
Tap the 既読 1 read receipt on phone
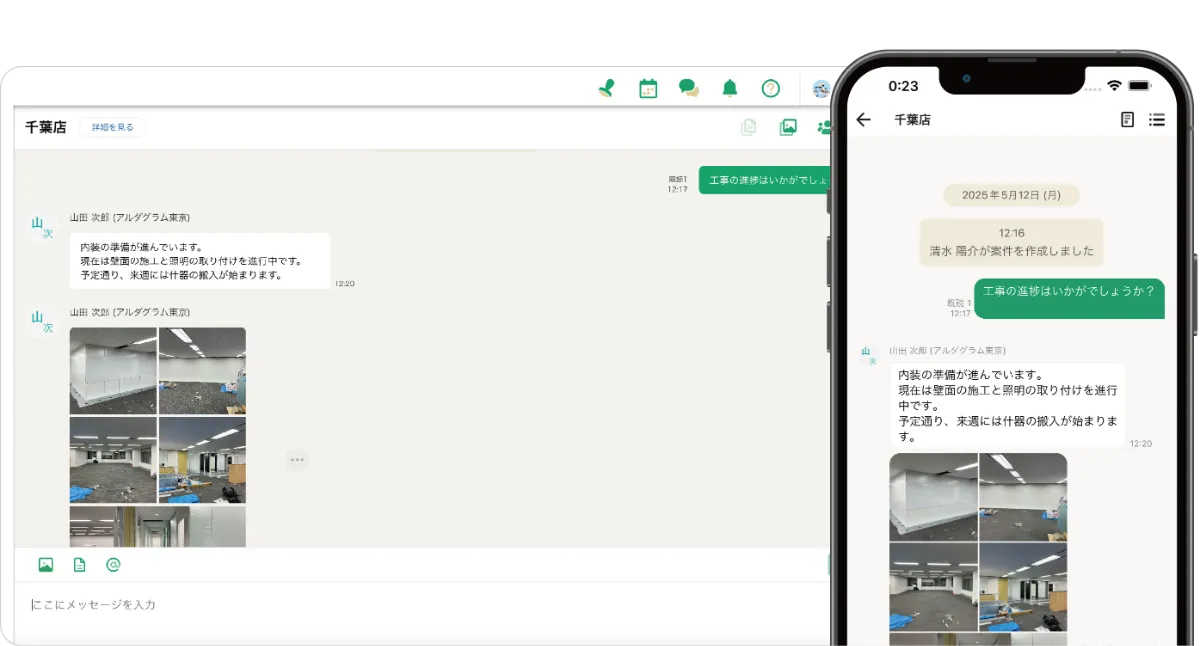(x=959, y=303)
